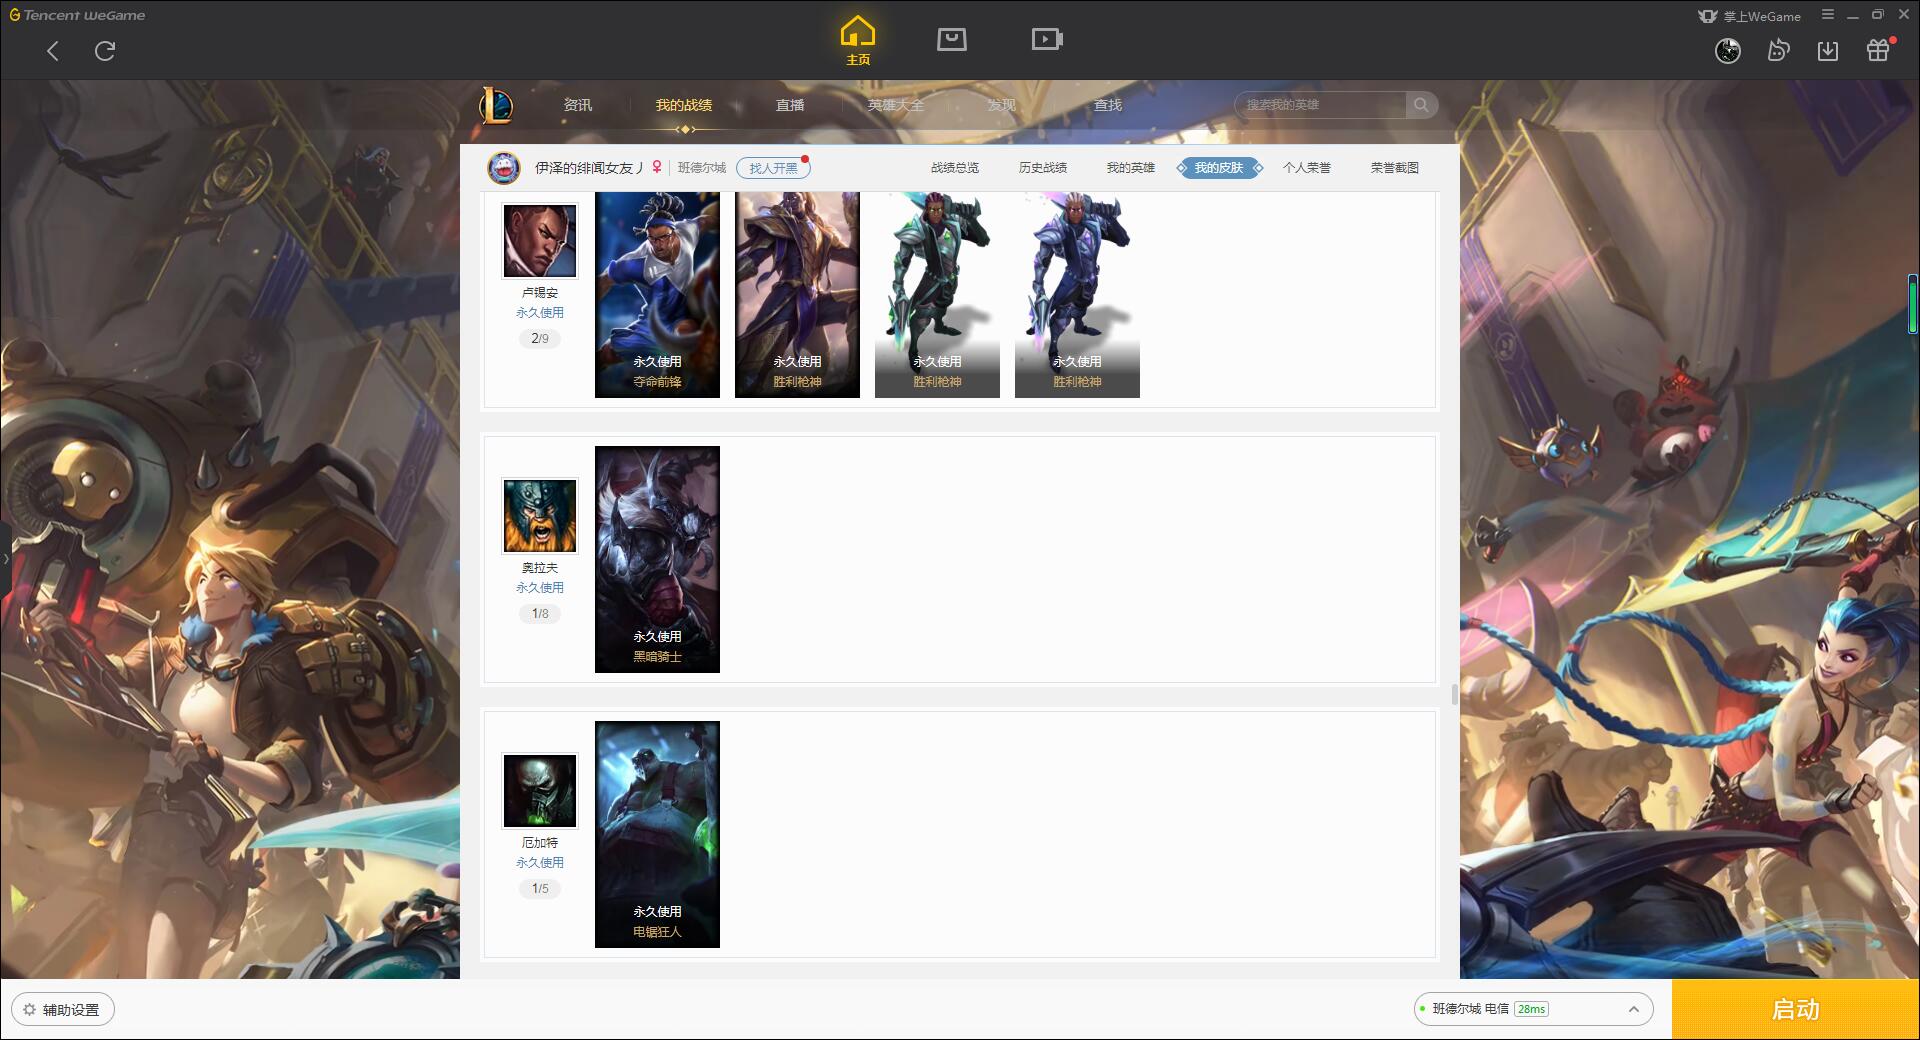Click 永久使用 under 奥拉夫
Image resolution: width=1920 pixels, height=1040 pixels.
[x=540, y=588]
